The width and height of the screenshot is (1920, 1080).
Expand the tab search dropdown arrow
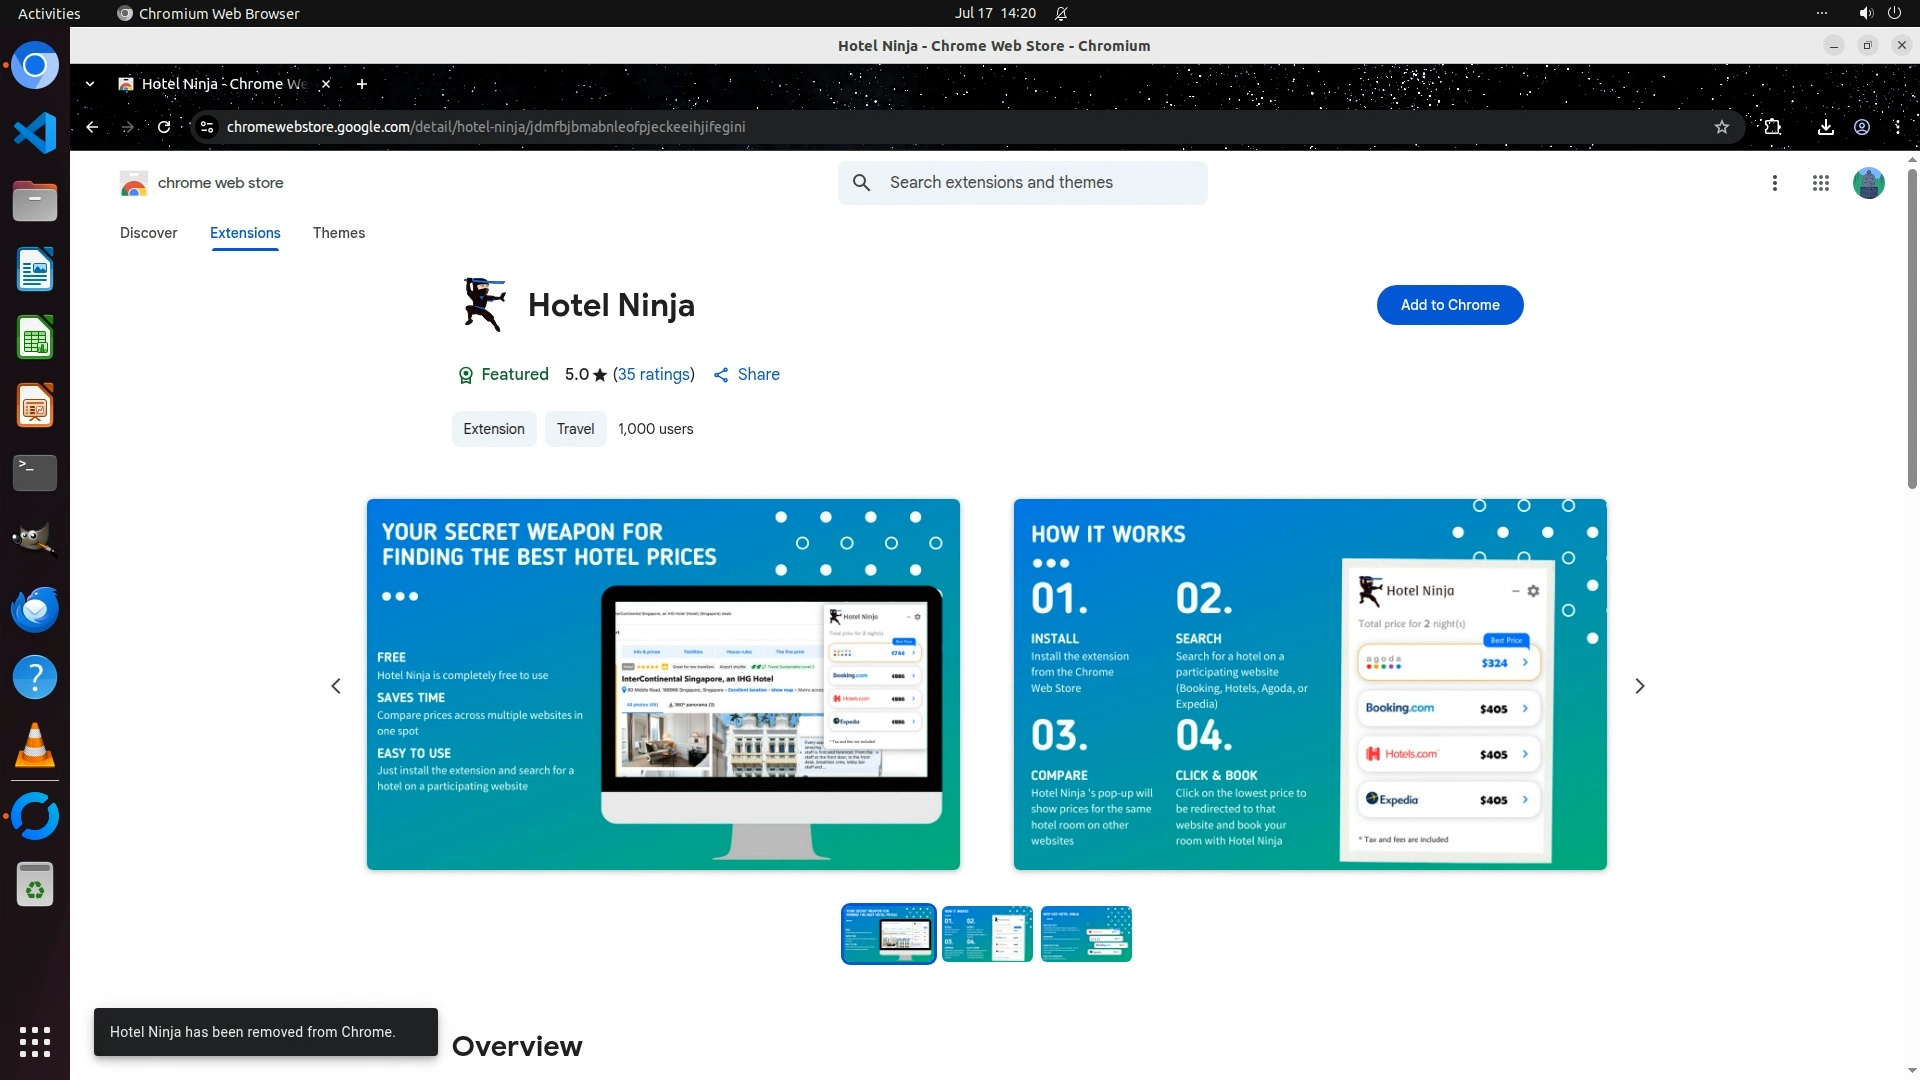pos(90,84)
